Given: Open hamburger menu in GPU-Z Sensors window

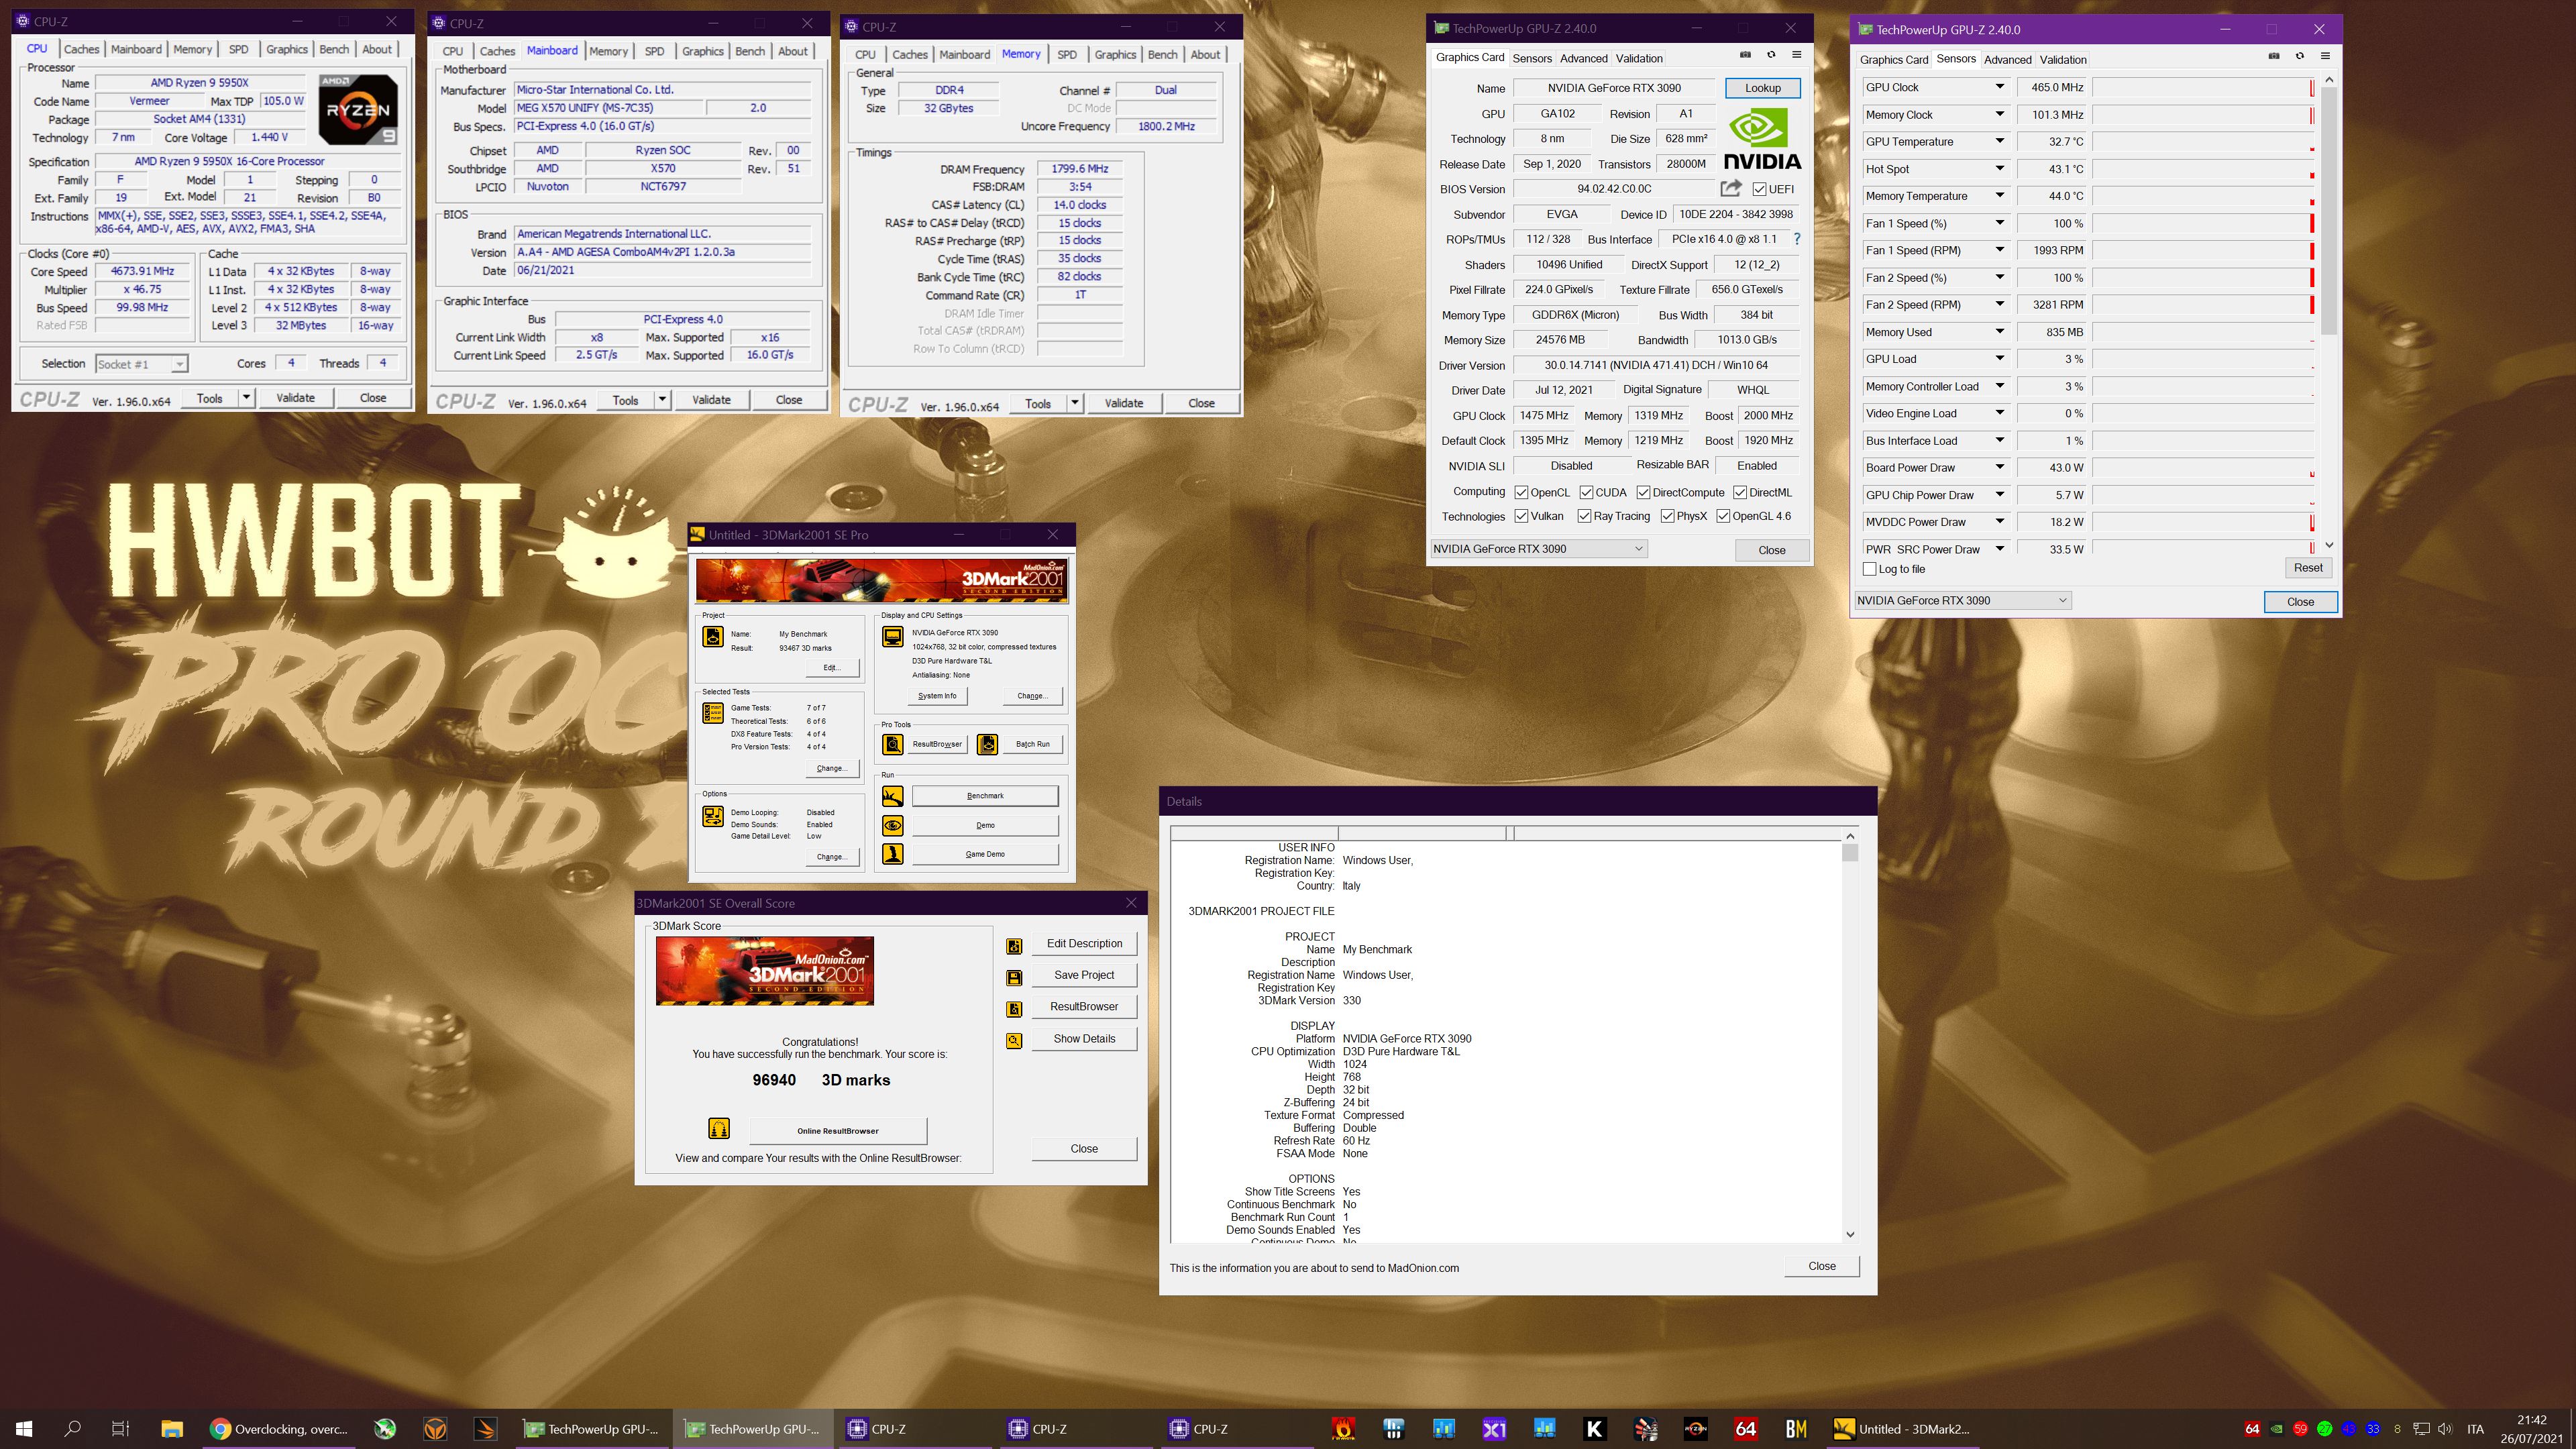Looking at the screenshot, I should tap(2325, 56).
